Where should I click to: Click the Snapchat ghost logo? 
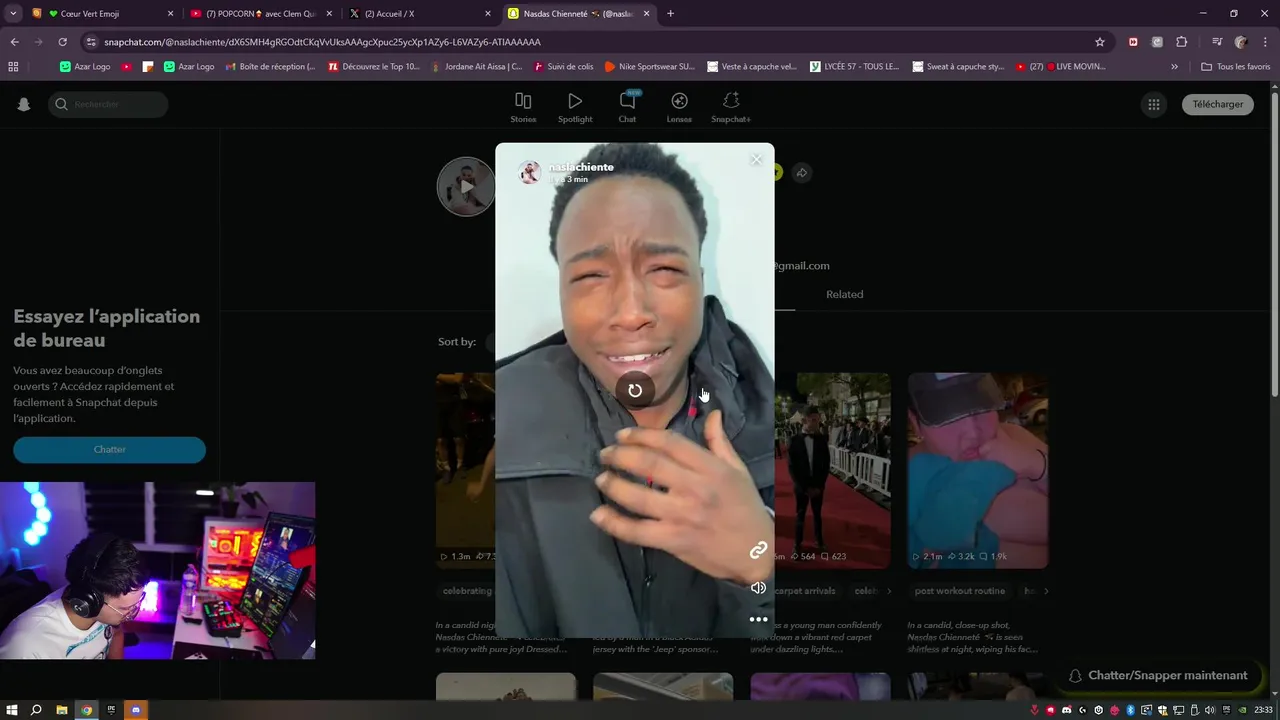click(x=24, y=104)
